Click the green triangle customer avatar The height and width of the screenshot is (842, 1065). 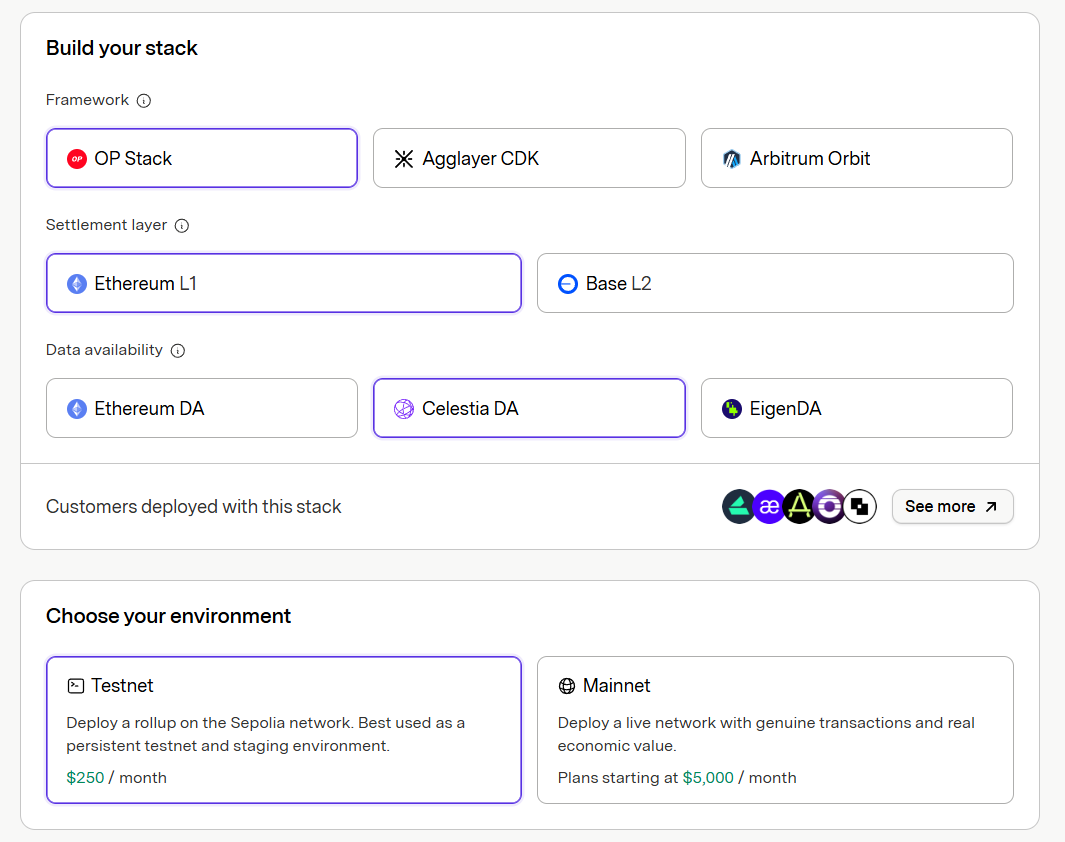[739, 506]
